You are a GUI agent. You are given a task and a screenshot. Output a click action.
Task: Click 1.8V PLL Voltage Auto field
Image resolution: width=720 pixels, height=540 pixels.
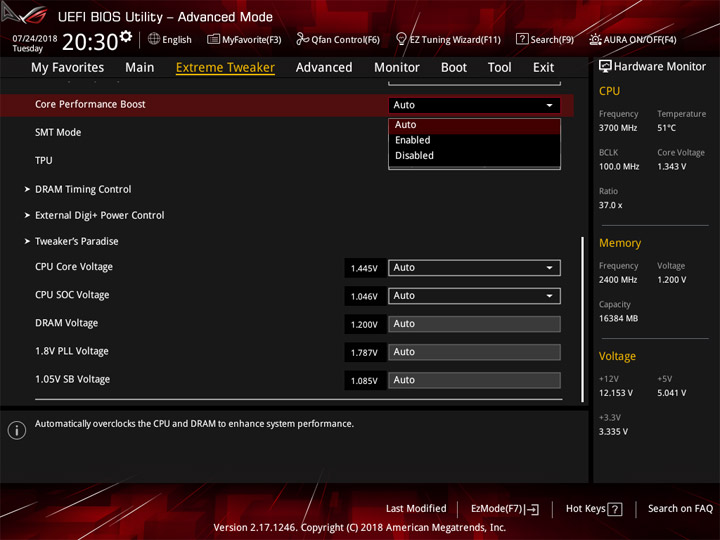tap(474, 352)
